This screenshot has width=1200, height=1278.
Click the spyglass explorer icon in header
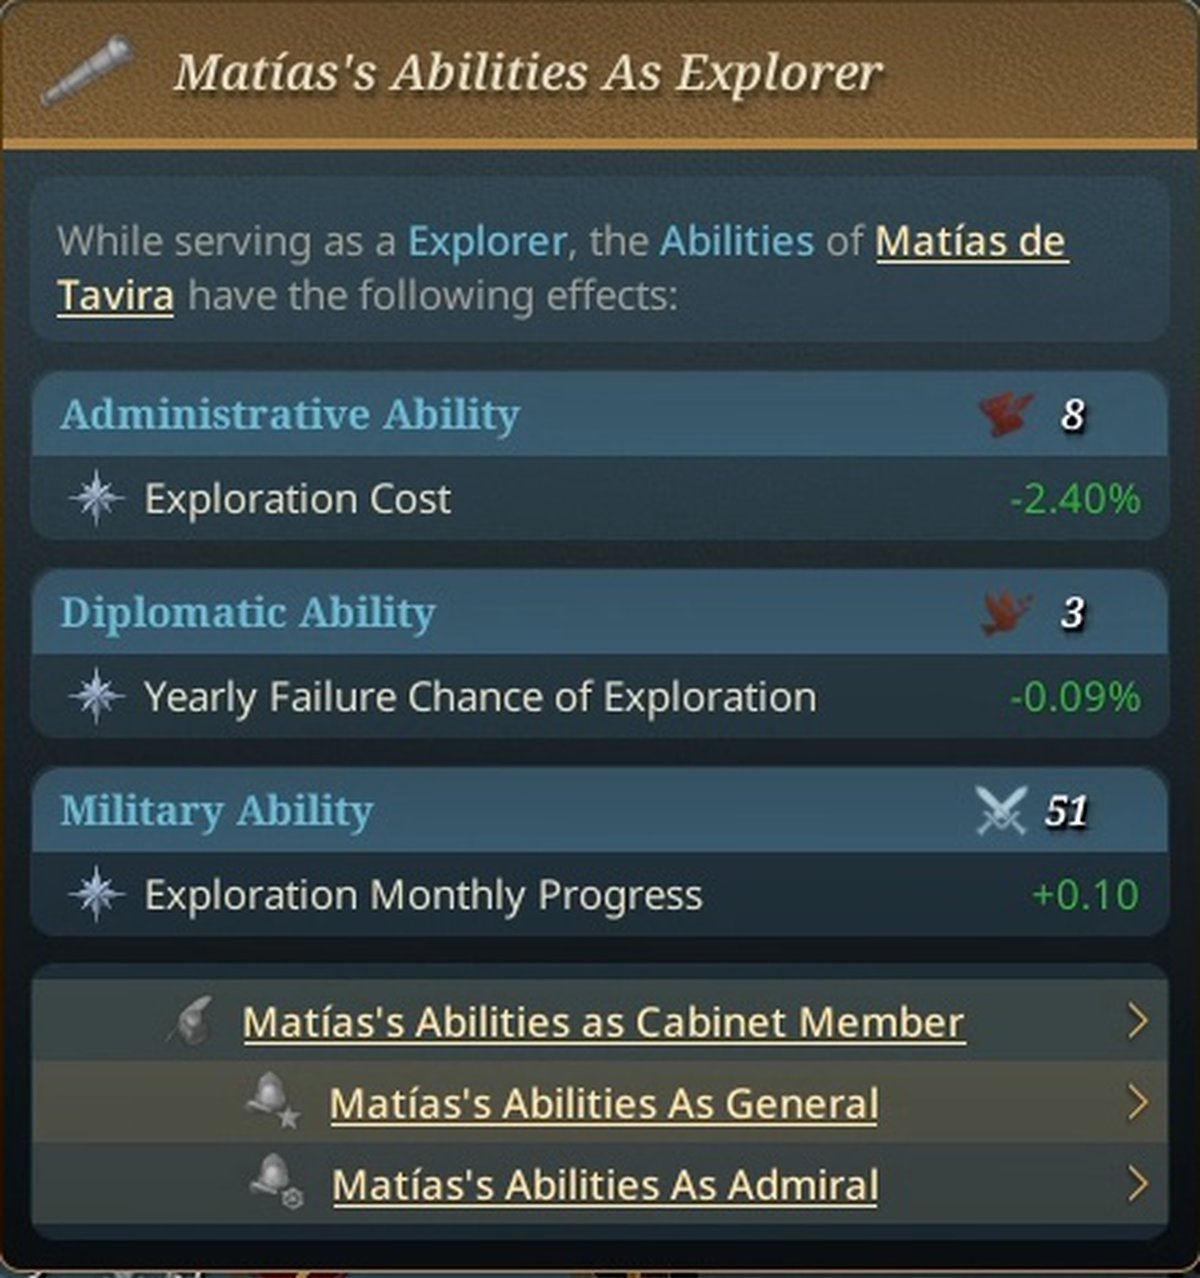[x=88, y=71]
